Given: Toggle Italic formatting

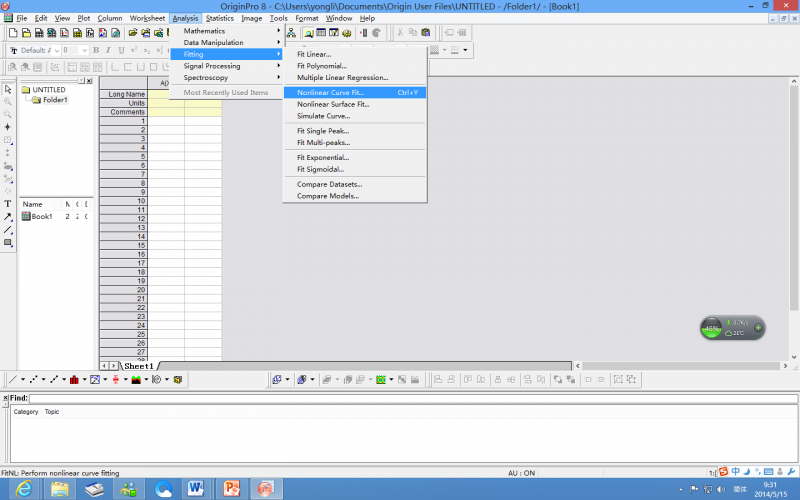Looking at the screenshot, I should (x=108, y=51).
